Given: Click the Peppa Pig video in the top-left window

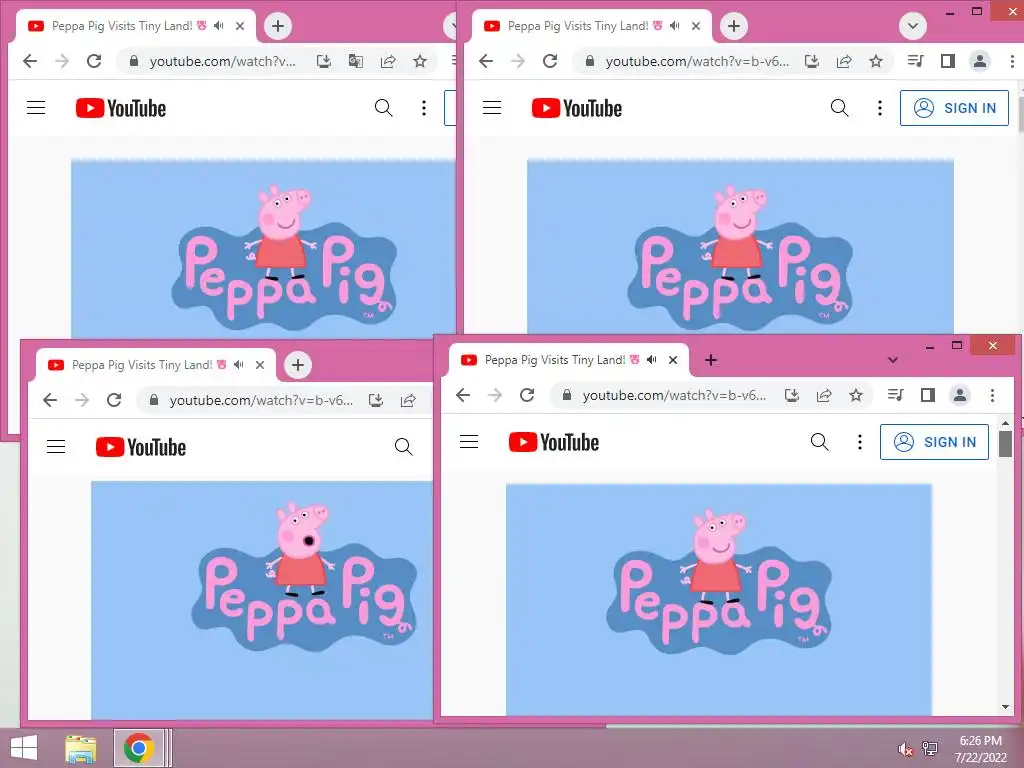Looking at the screenshot, I should (263, 248).
